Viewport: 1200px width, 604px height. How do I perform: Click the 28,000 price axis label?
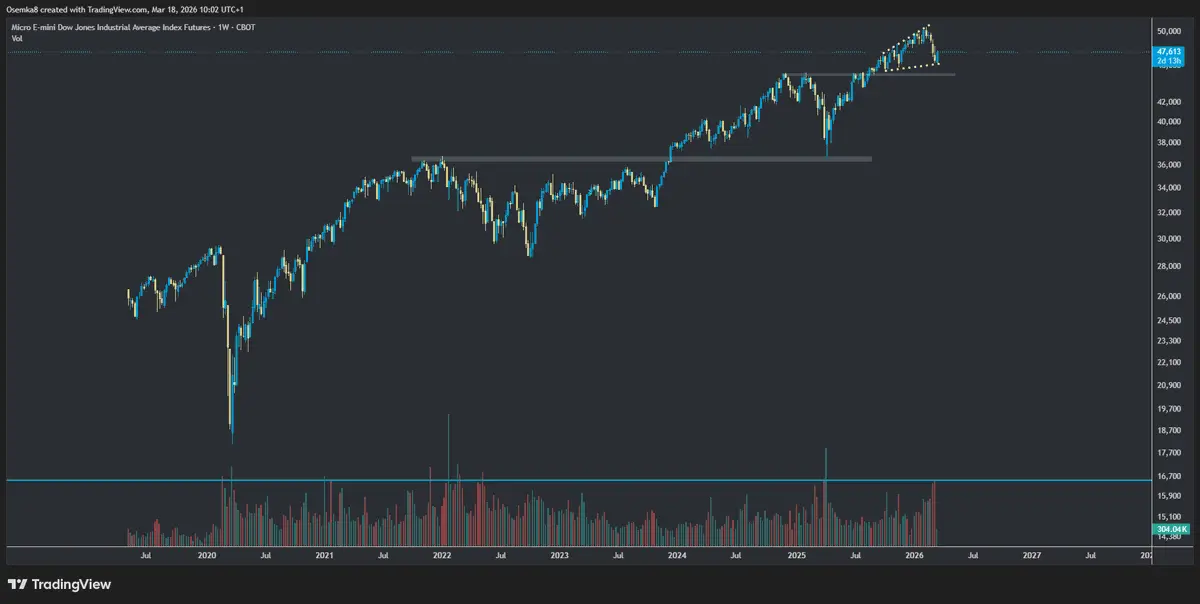(1168, 266)
